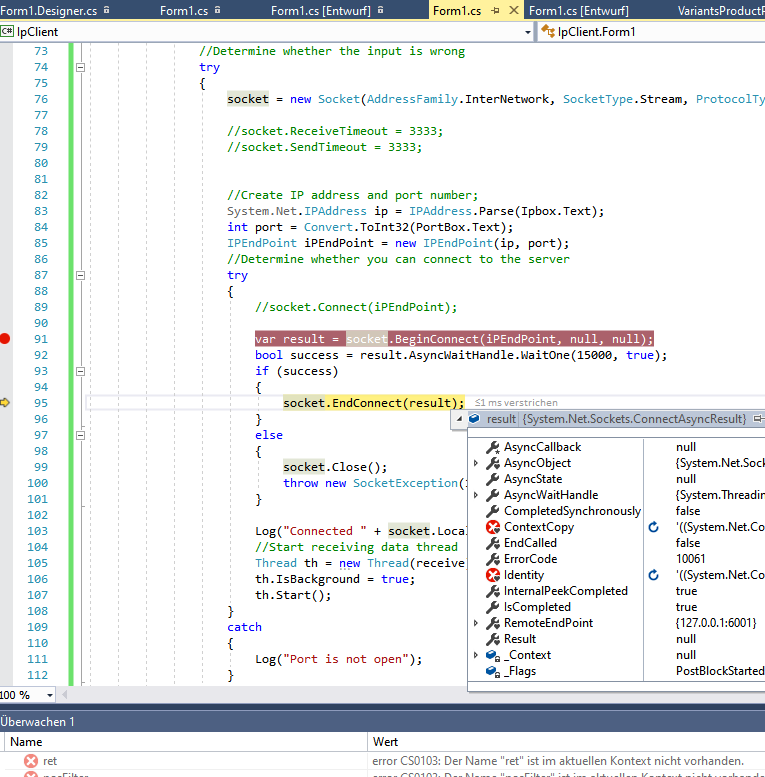The image size is (765, 777).
Task: Select the CompletedSynchronously property row
Action: point(616,511)
